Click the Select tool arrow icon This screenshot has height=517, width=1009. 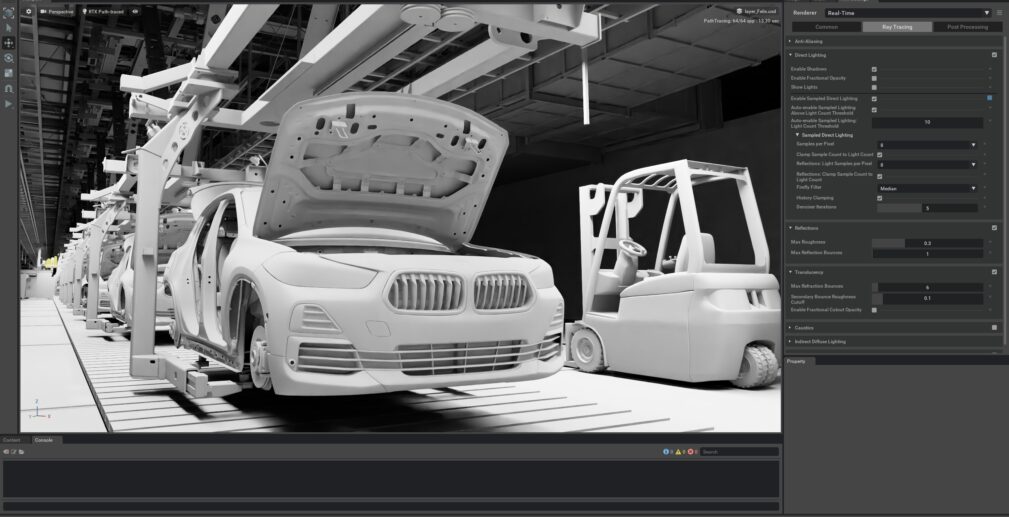point(9,28)
